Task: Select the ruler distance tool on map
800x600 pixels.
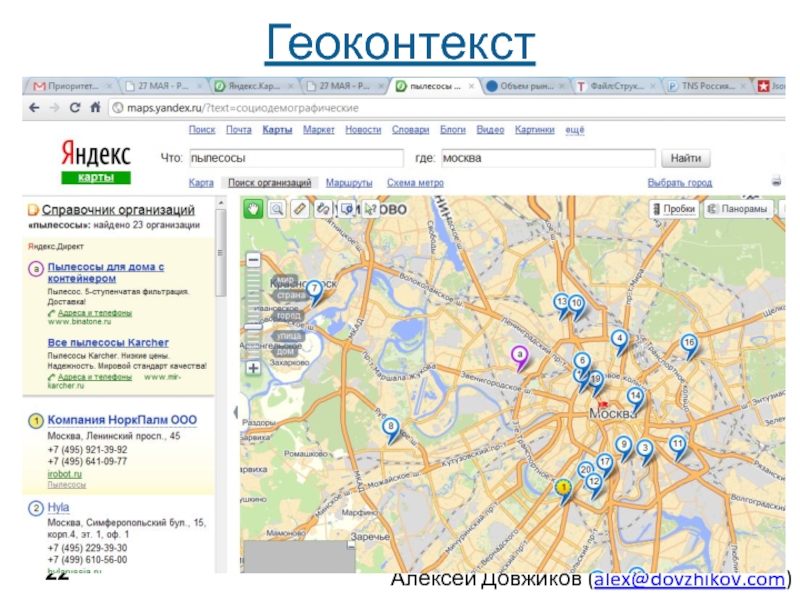Action: (299, 209)
